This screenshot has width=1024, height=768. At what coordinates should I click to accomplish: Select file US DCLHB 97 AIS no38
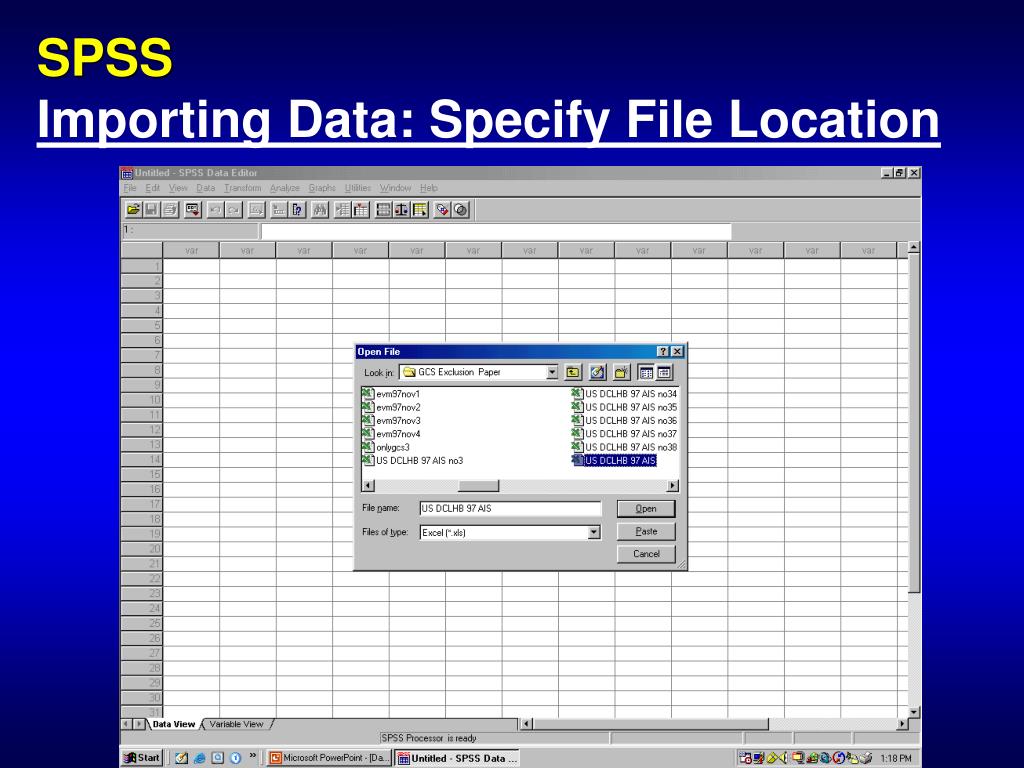point(624,447)
